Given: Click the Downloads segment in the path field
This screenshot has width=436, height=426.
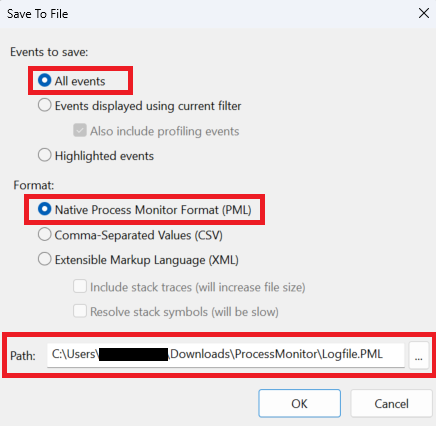Looking at the screenshot, I should (x=199, y=354).
